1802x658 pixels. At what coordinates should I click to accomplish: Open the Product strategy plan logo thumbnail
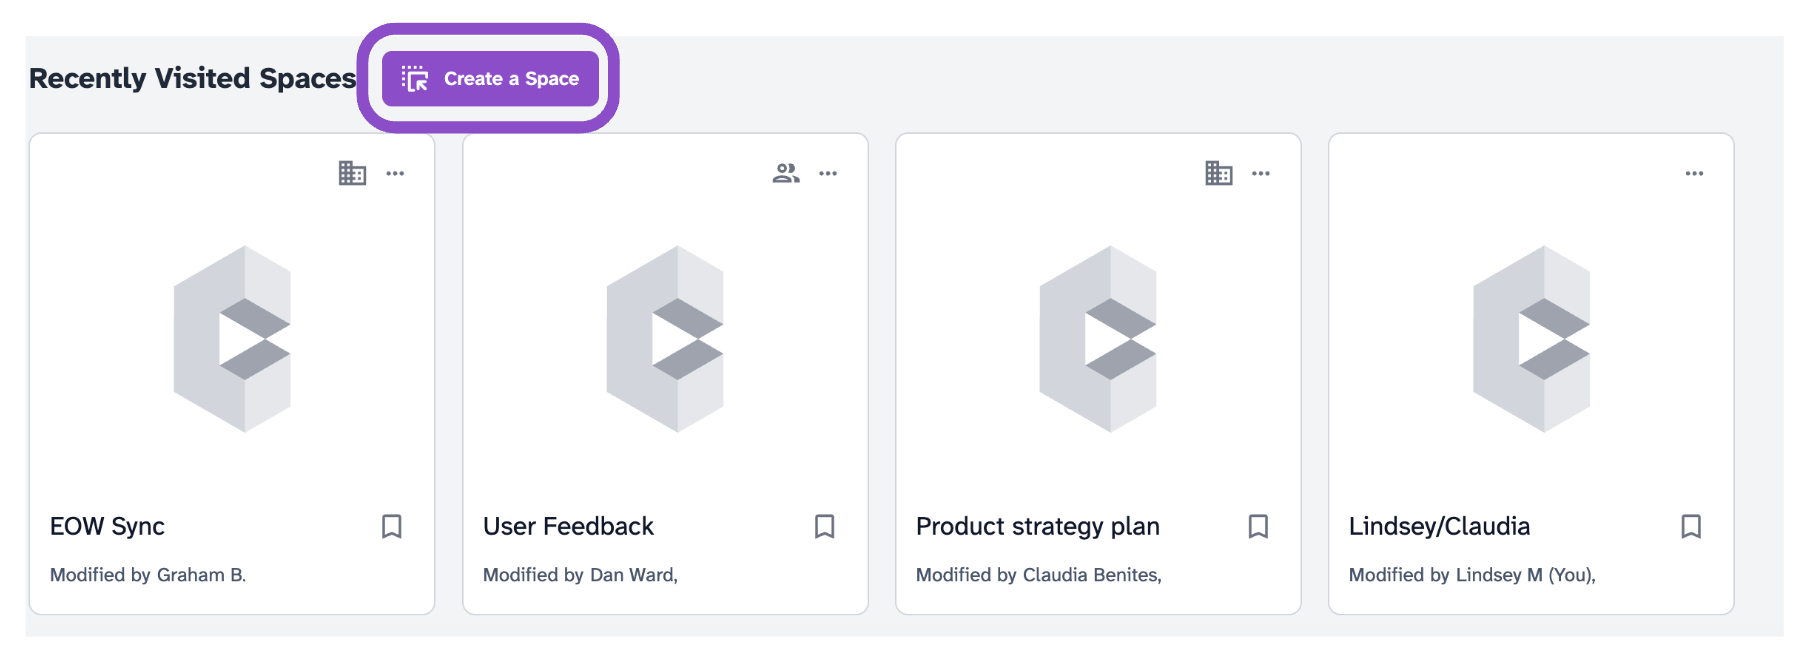(1098, 339)
